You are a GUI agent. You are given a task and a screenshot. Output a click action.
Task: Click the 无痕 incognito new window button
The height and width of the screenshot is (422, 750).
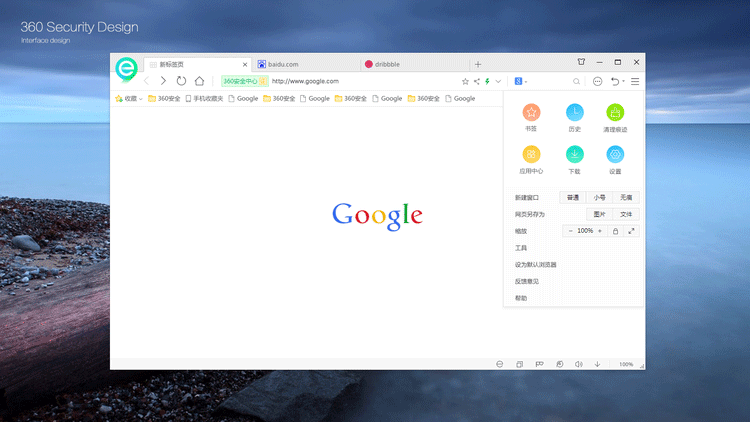tap(626, 198)
